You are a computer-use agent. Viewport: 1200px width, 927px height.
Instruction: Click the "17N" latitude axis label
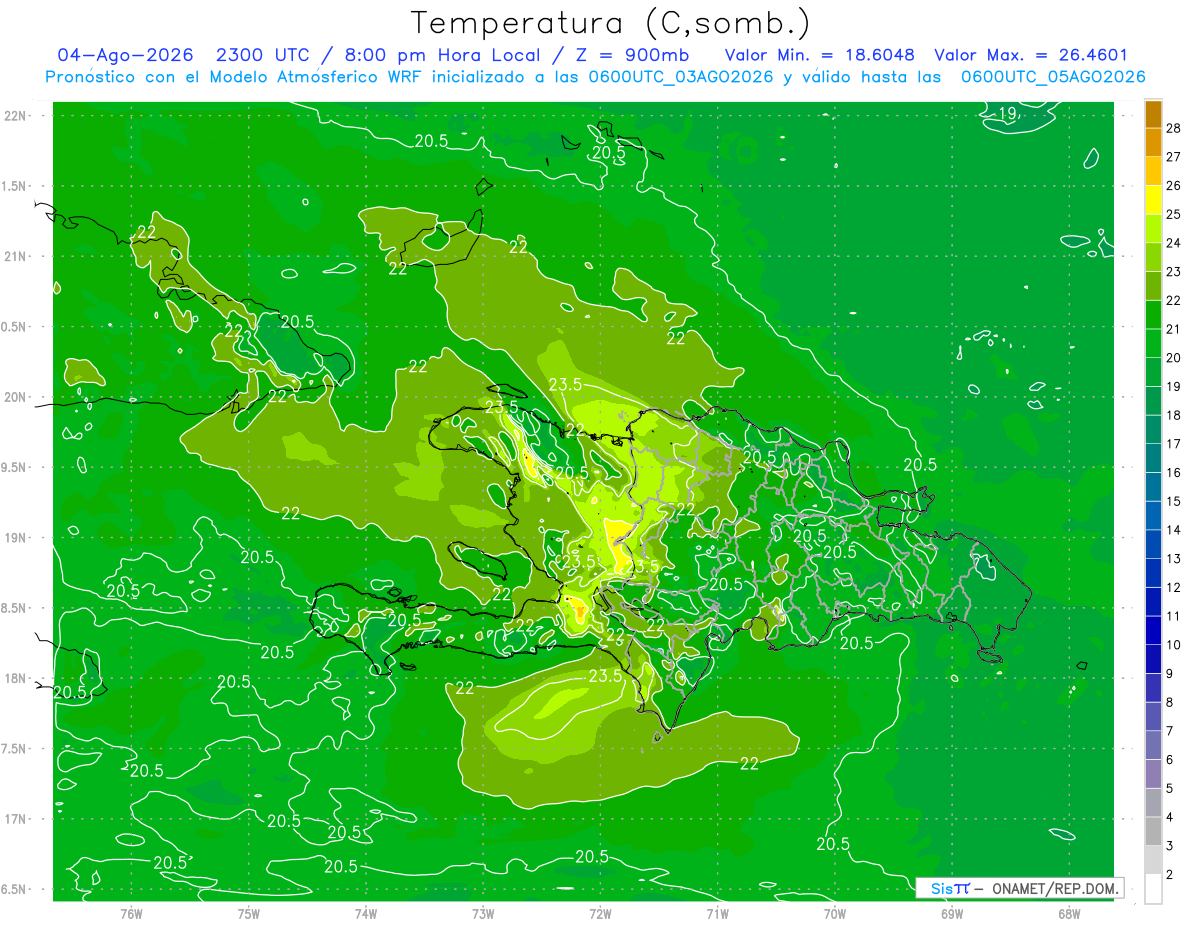[15, 820]
